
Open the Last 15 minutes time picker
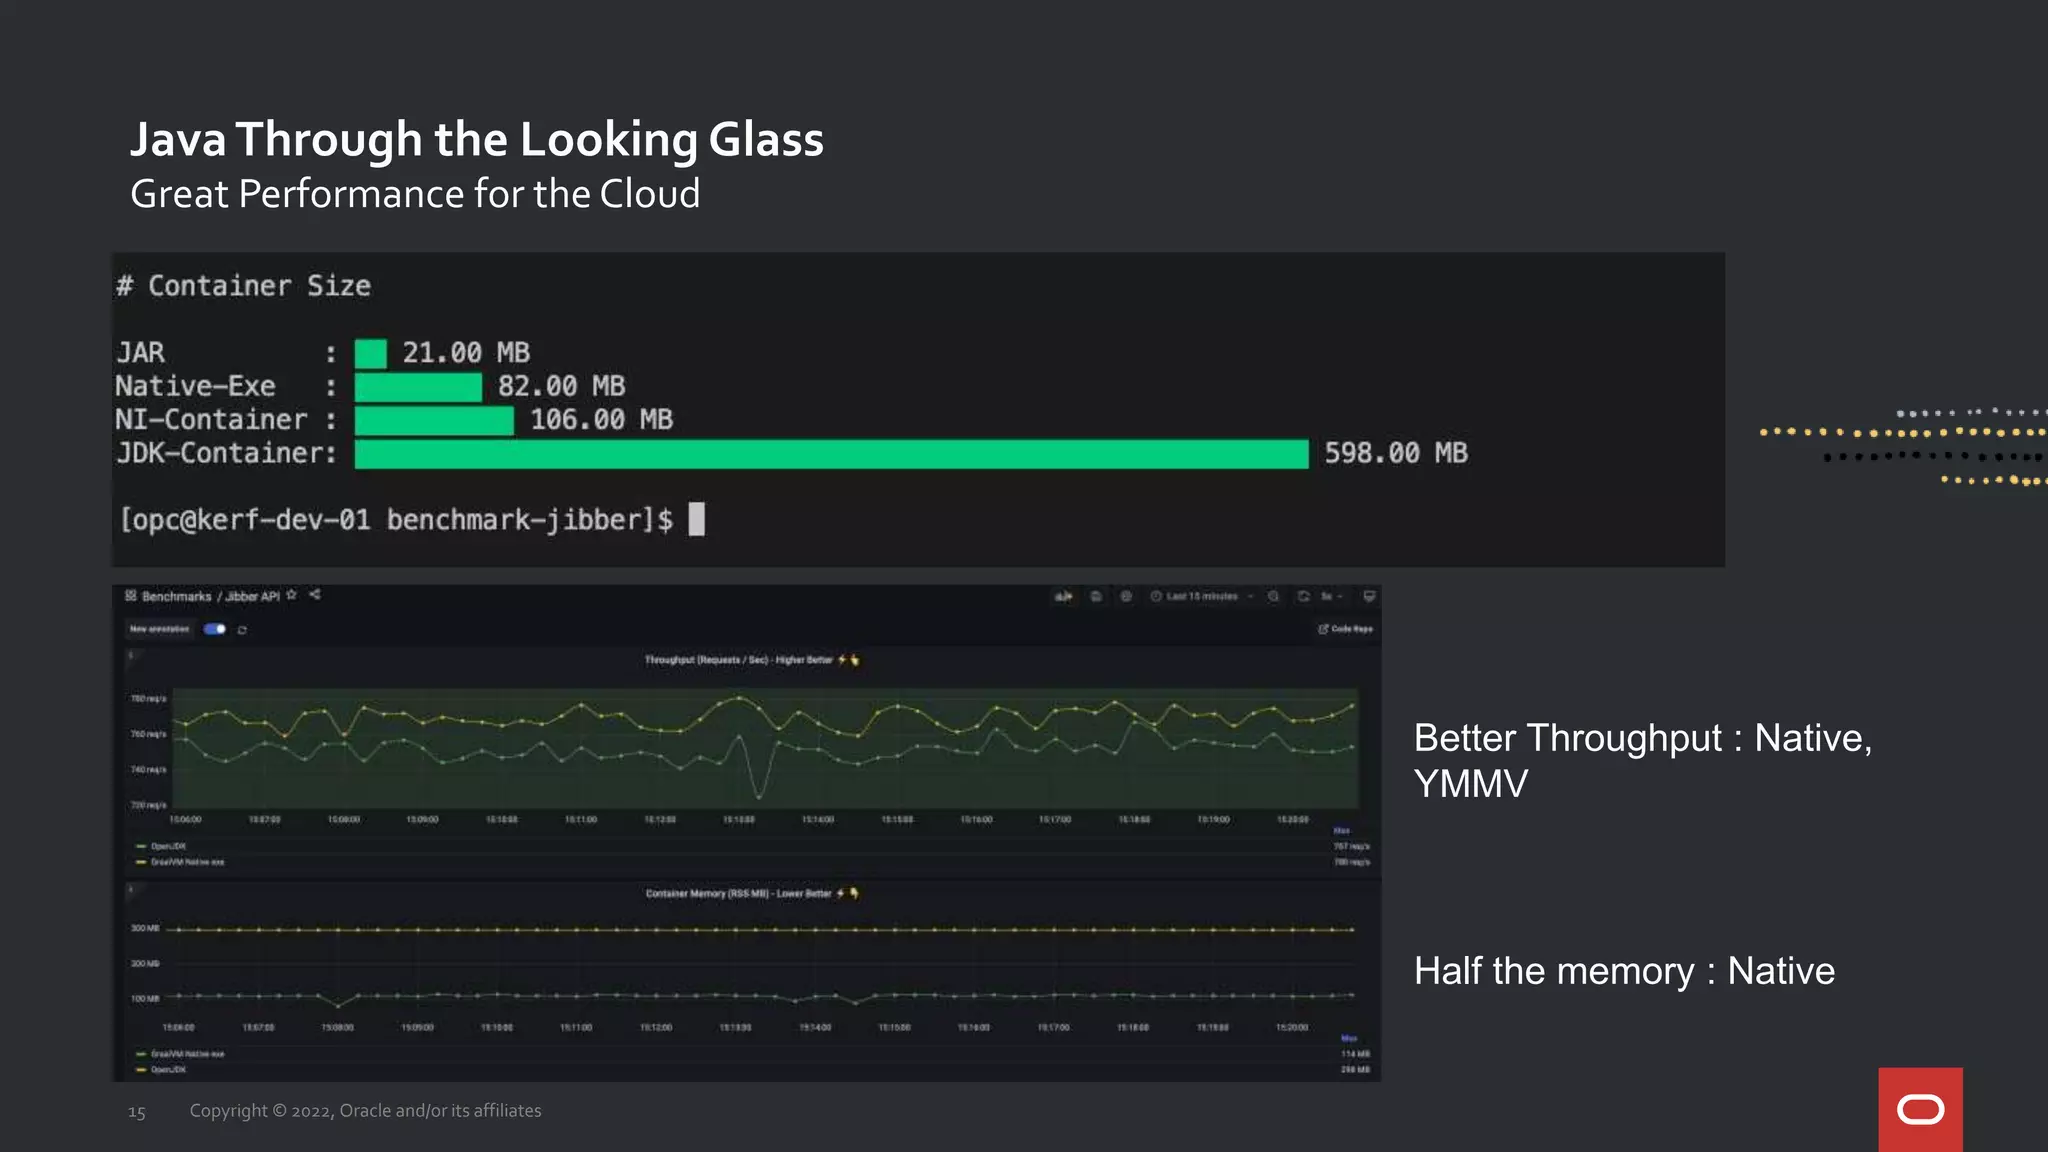tap(1201, 596)
